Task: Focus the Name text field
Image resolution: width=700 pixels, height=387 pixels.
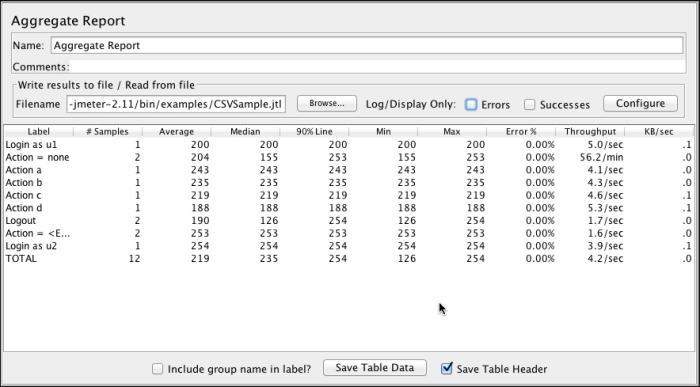Action: (x=367, y=45)
